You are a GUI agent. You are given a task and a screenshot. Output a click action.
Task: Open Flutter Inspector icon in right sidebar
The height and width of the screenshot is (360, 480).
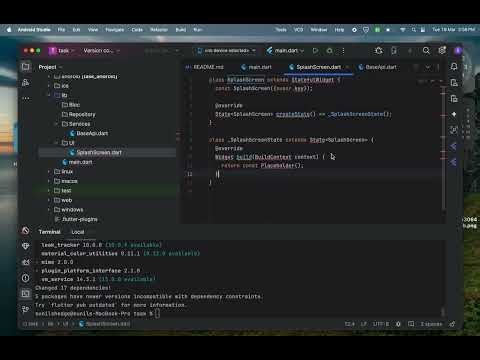point(454,130)
